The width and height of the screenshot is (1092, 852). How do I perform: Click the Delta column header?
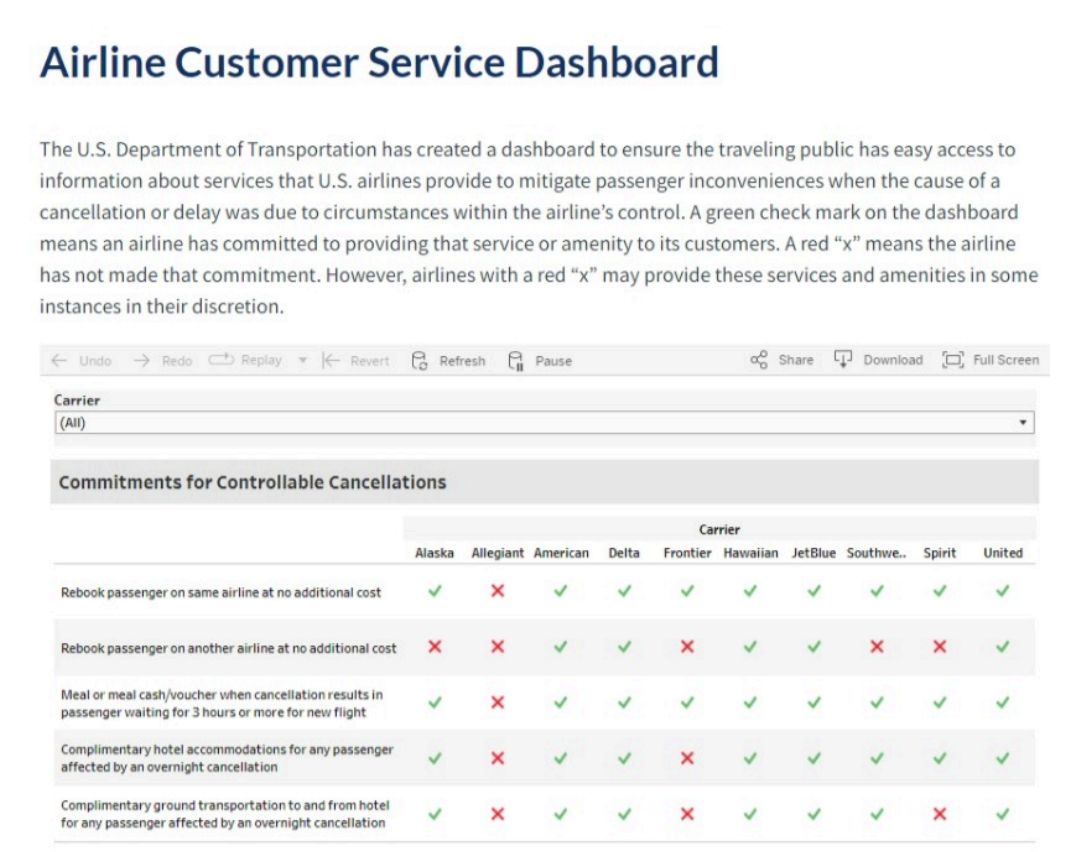(x=624, y=553)
